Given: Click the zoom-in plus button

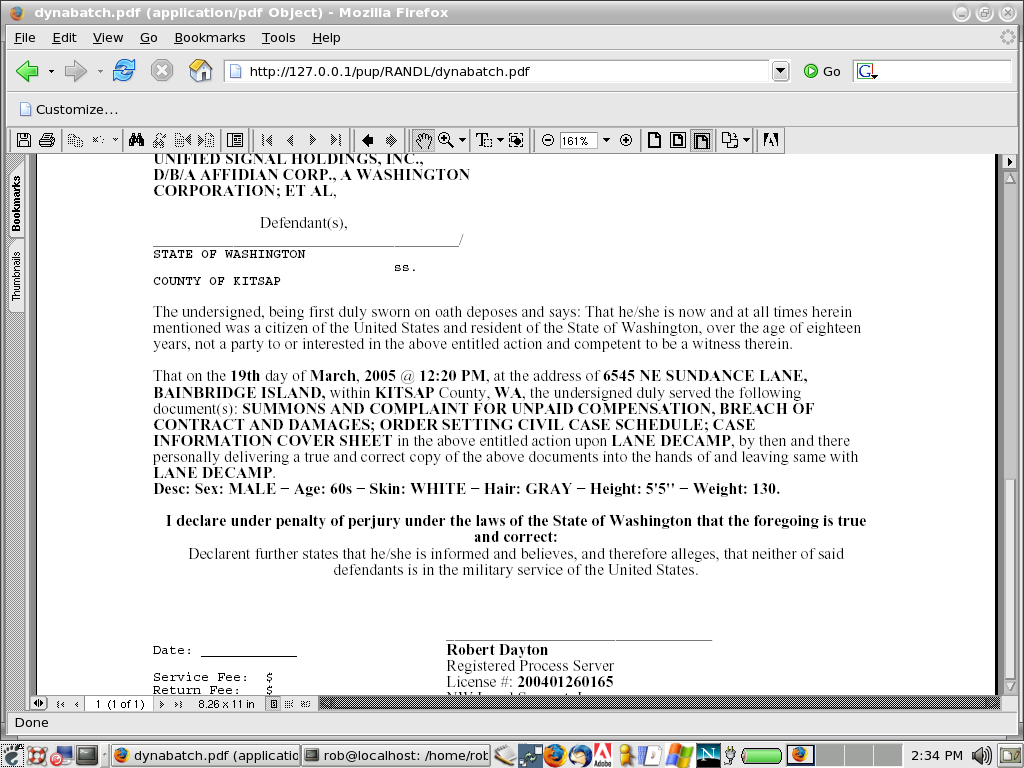Looking at the screenshot, I should click(x=626, y=141).
